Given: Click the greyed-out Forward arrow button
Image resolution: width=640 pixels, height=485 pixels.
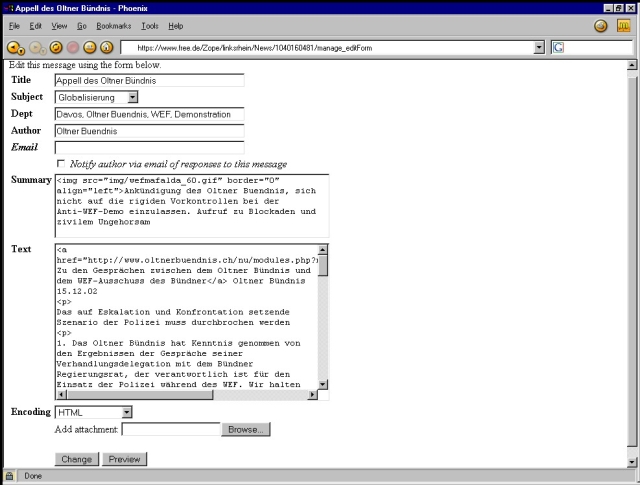Looking at the screenshot, I should coord(36,47).
